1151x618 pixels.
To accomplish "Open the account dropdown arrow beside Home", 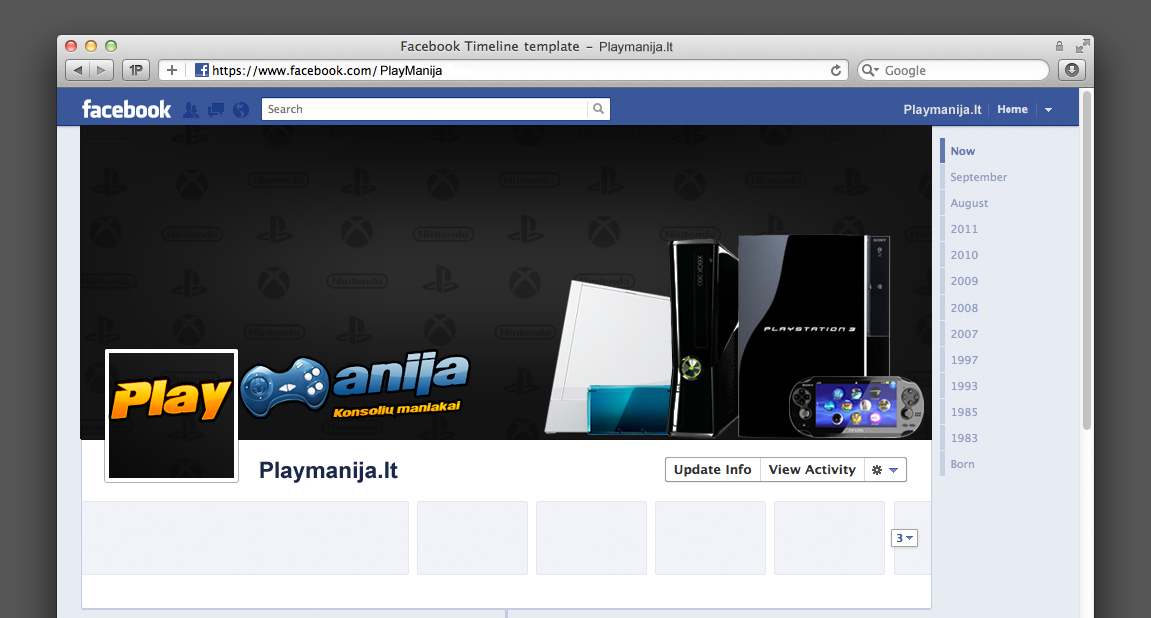I will (x=1048, y=109).
